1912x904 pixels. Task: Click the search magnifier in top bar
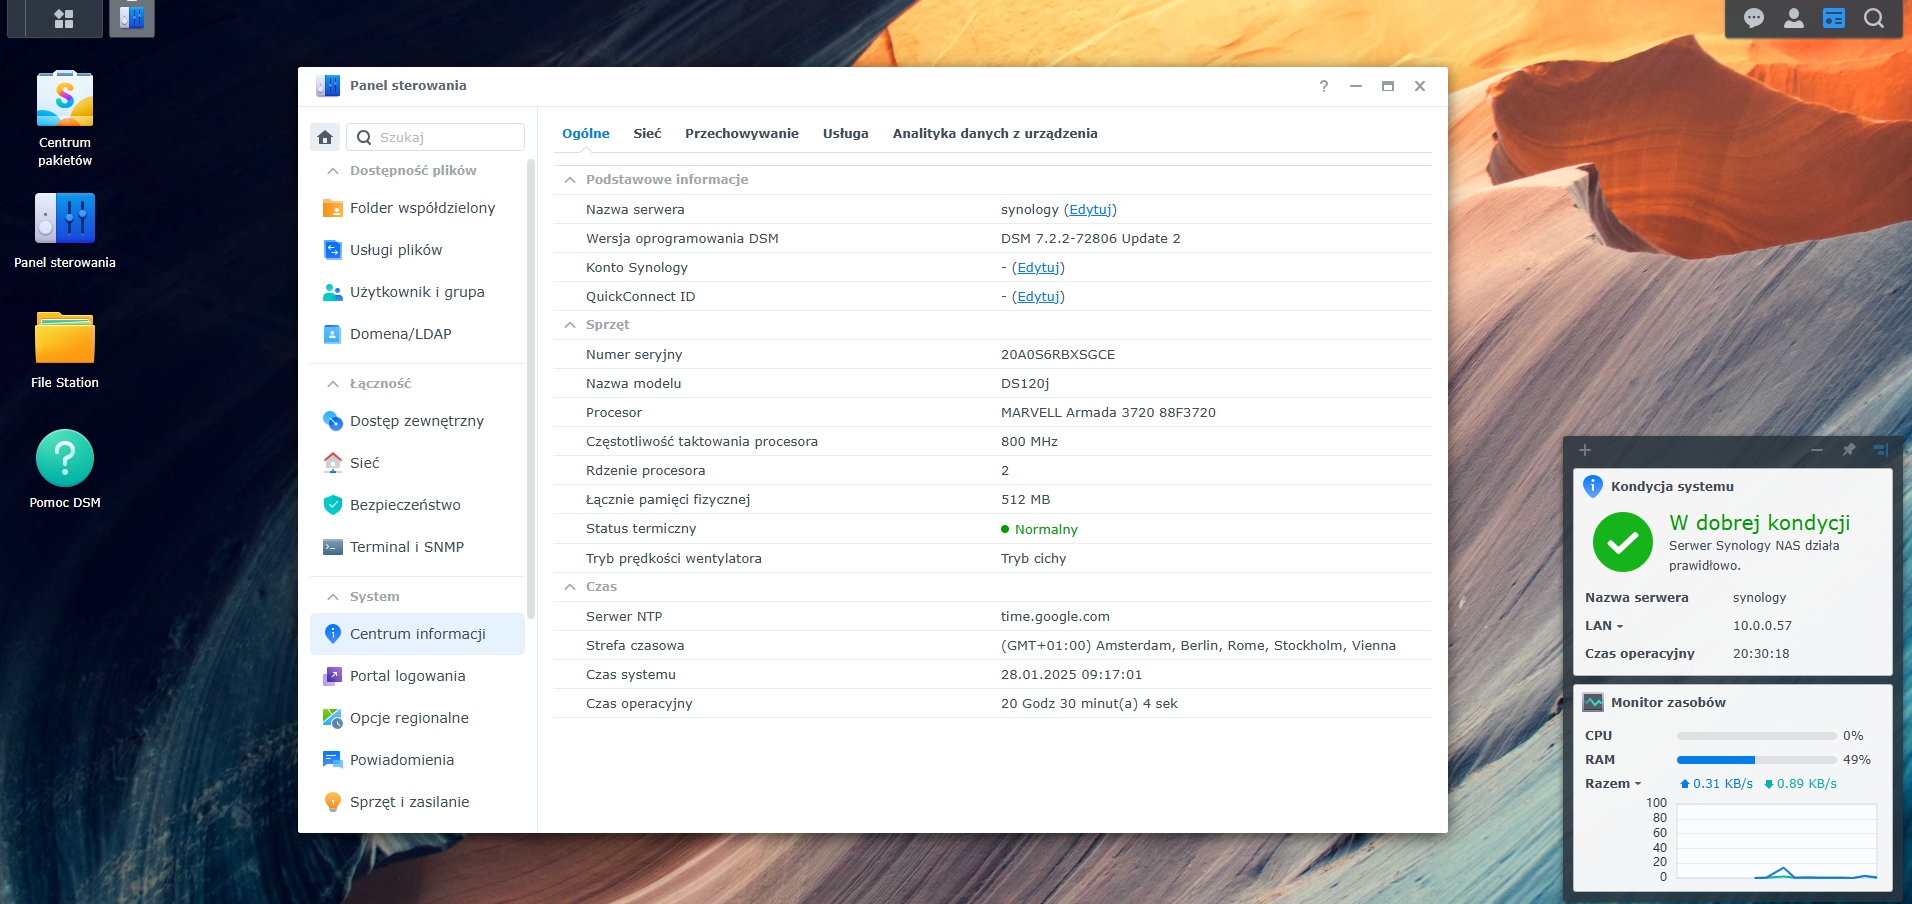pos(1874,18)
